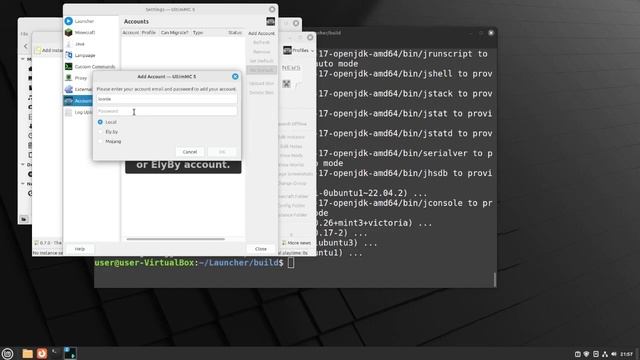Open the Terminal from the taskbar
The height and width of the screenshot is (360, 640).
point(56,353)
